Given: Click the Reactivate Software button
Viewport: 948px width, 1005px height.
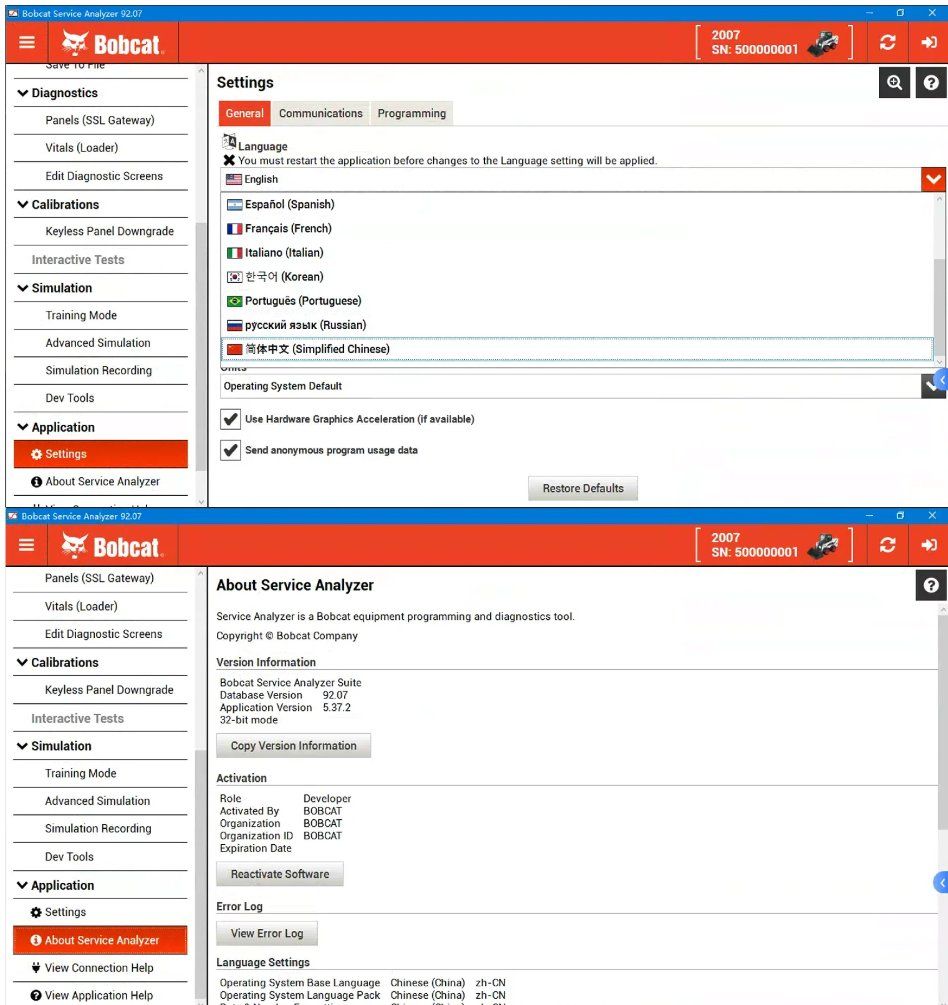Looking at the screenshot, I should 279,874.
